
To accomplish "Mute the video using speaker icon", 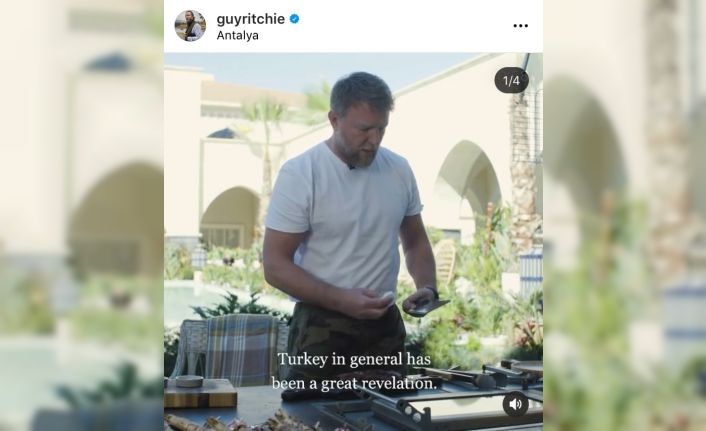I will click(x=516, y=404).
